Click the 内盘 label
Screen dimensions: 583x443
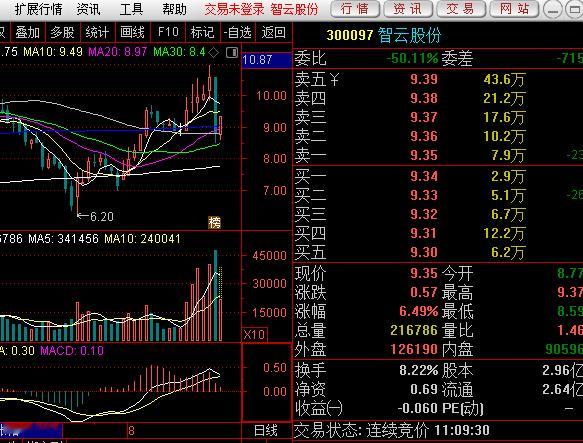click(458, 349)
